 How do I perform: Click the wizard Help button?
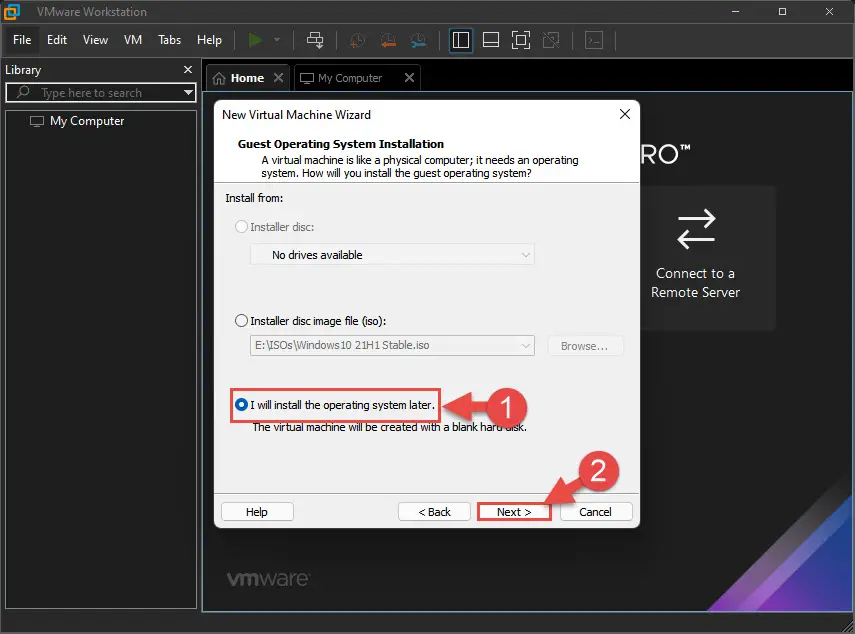(x=257, y=512)
